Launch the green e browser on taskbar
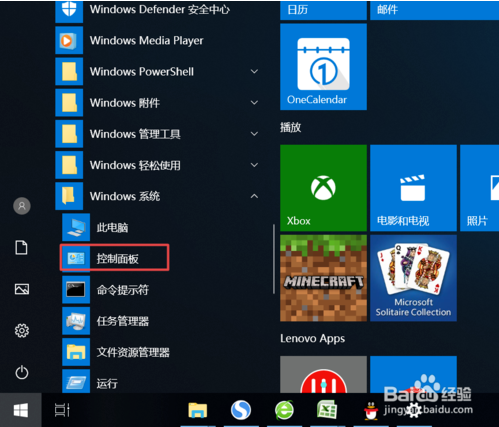Image resolution: width=499 pixels, height=427 pixels. pos(284,410)
